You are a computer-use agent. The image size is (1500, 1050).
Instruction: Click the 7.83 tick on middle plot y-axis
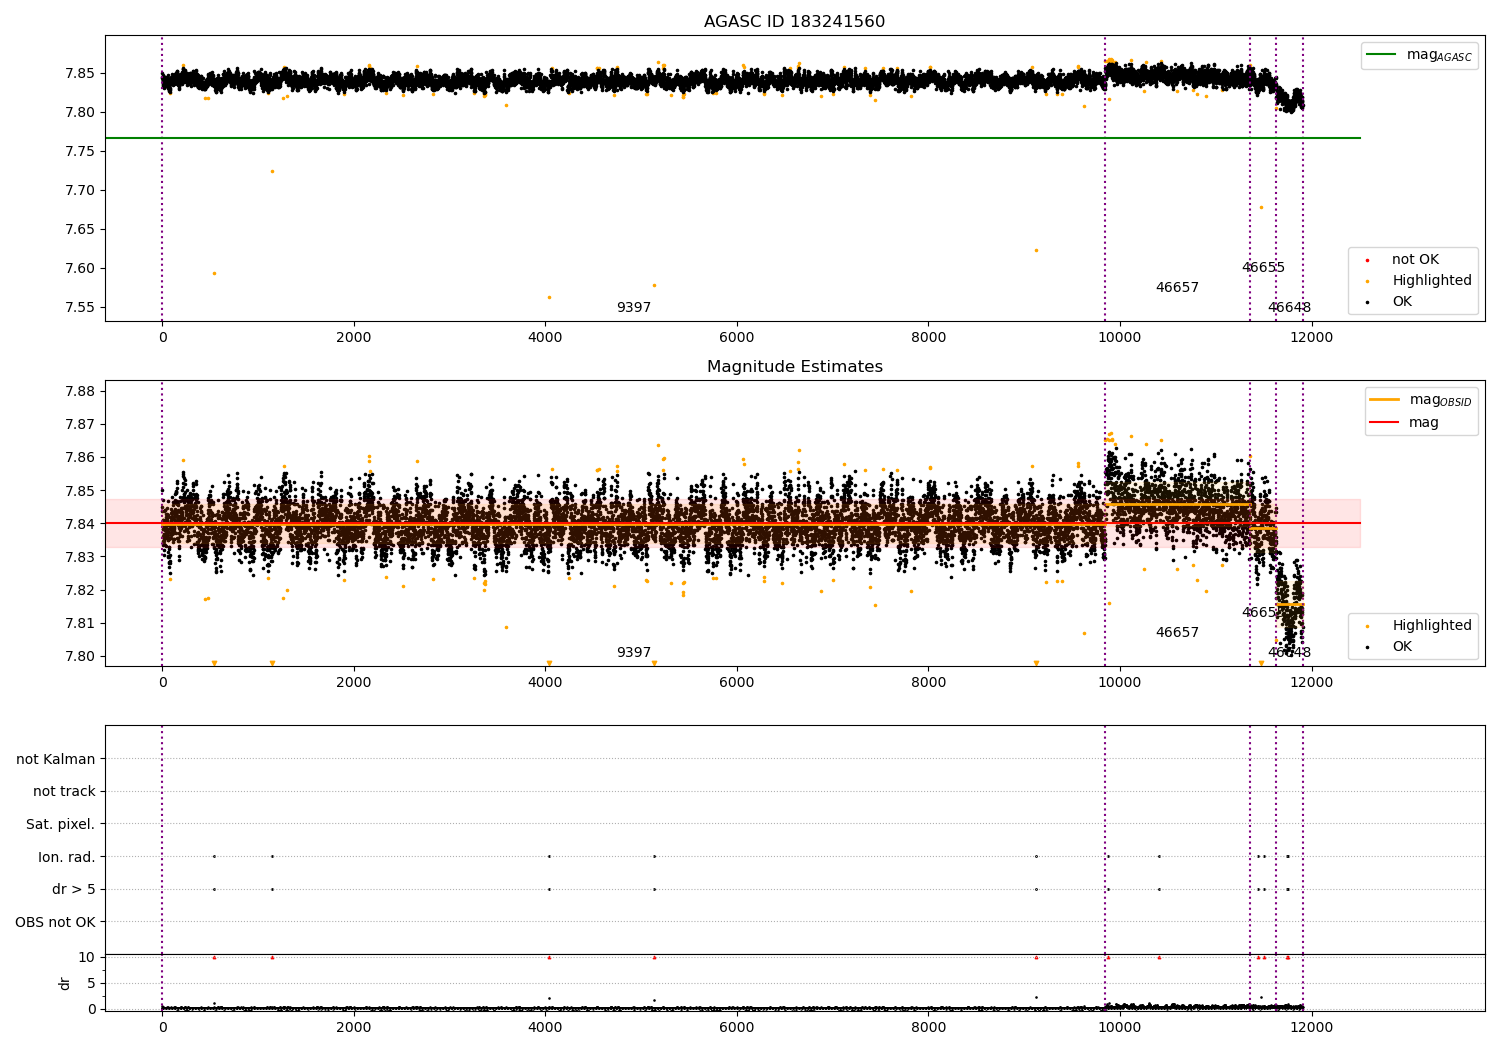[78, 558]
